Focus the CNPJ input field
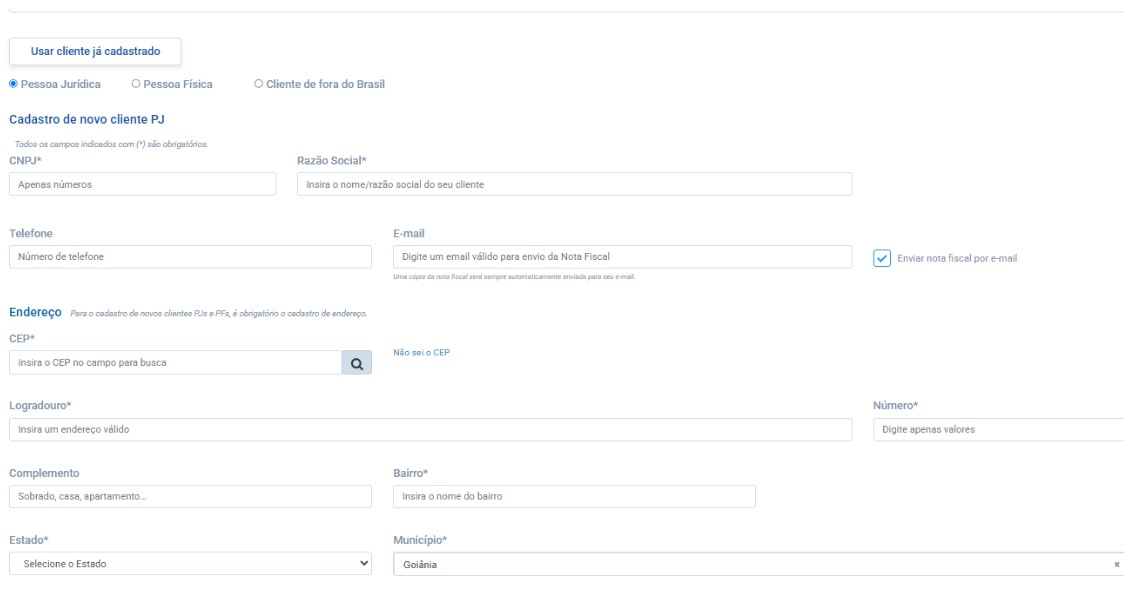Screen dimensions: 1124x603 pyautogui.click(x=142, y=184)
